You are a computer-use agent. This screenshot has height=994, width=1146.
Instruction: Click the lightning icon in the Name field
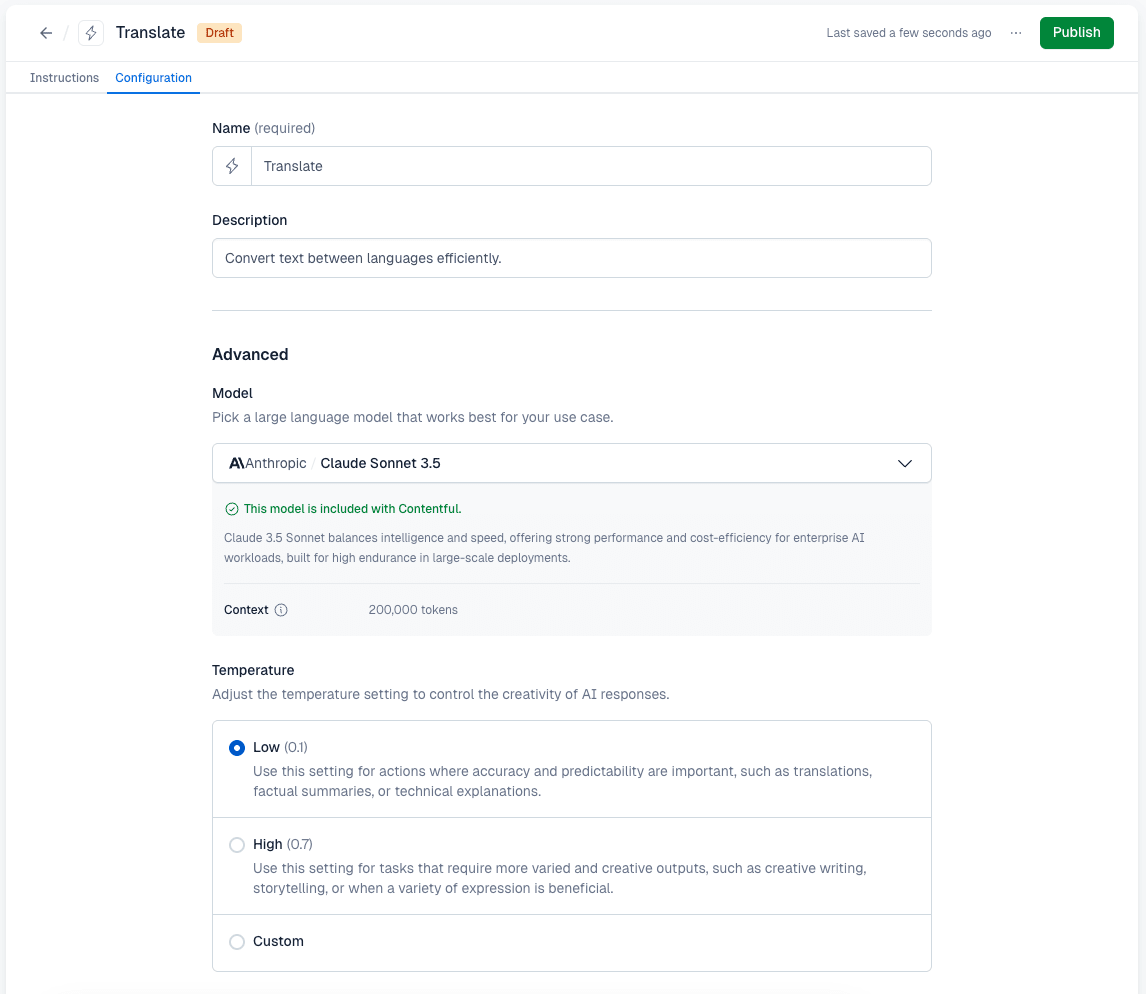[232, 166]
